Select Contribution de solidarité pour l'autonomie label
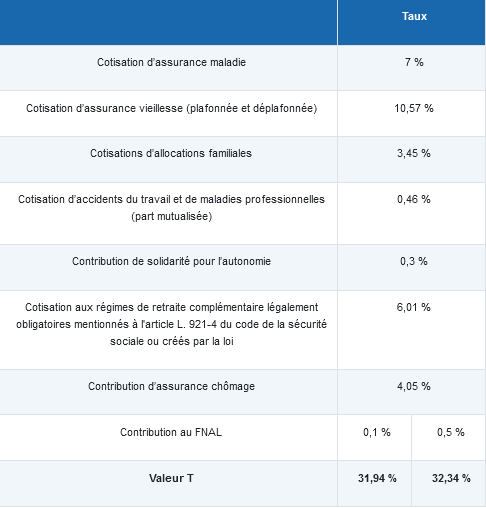This screenshot has height=508, width=486. coord(171,261)
